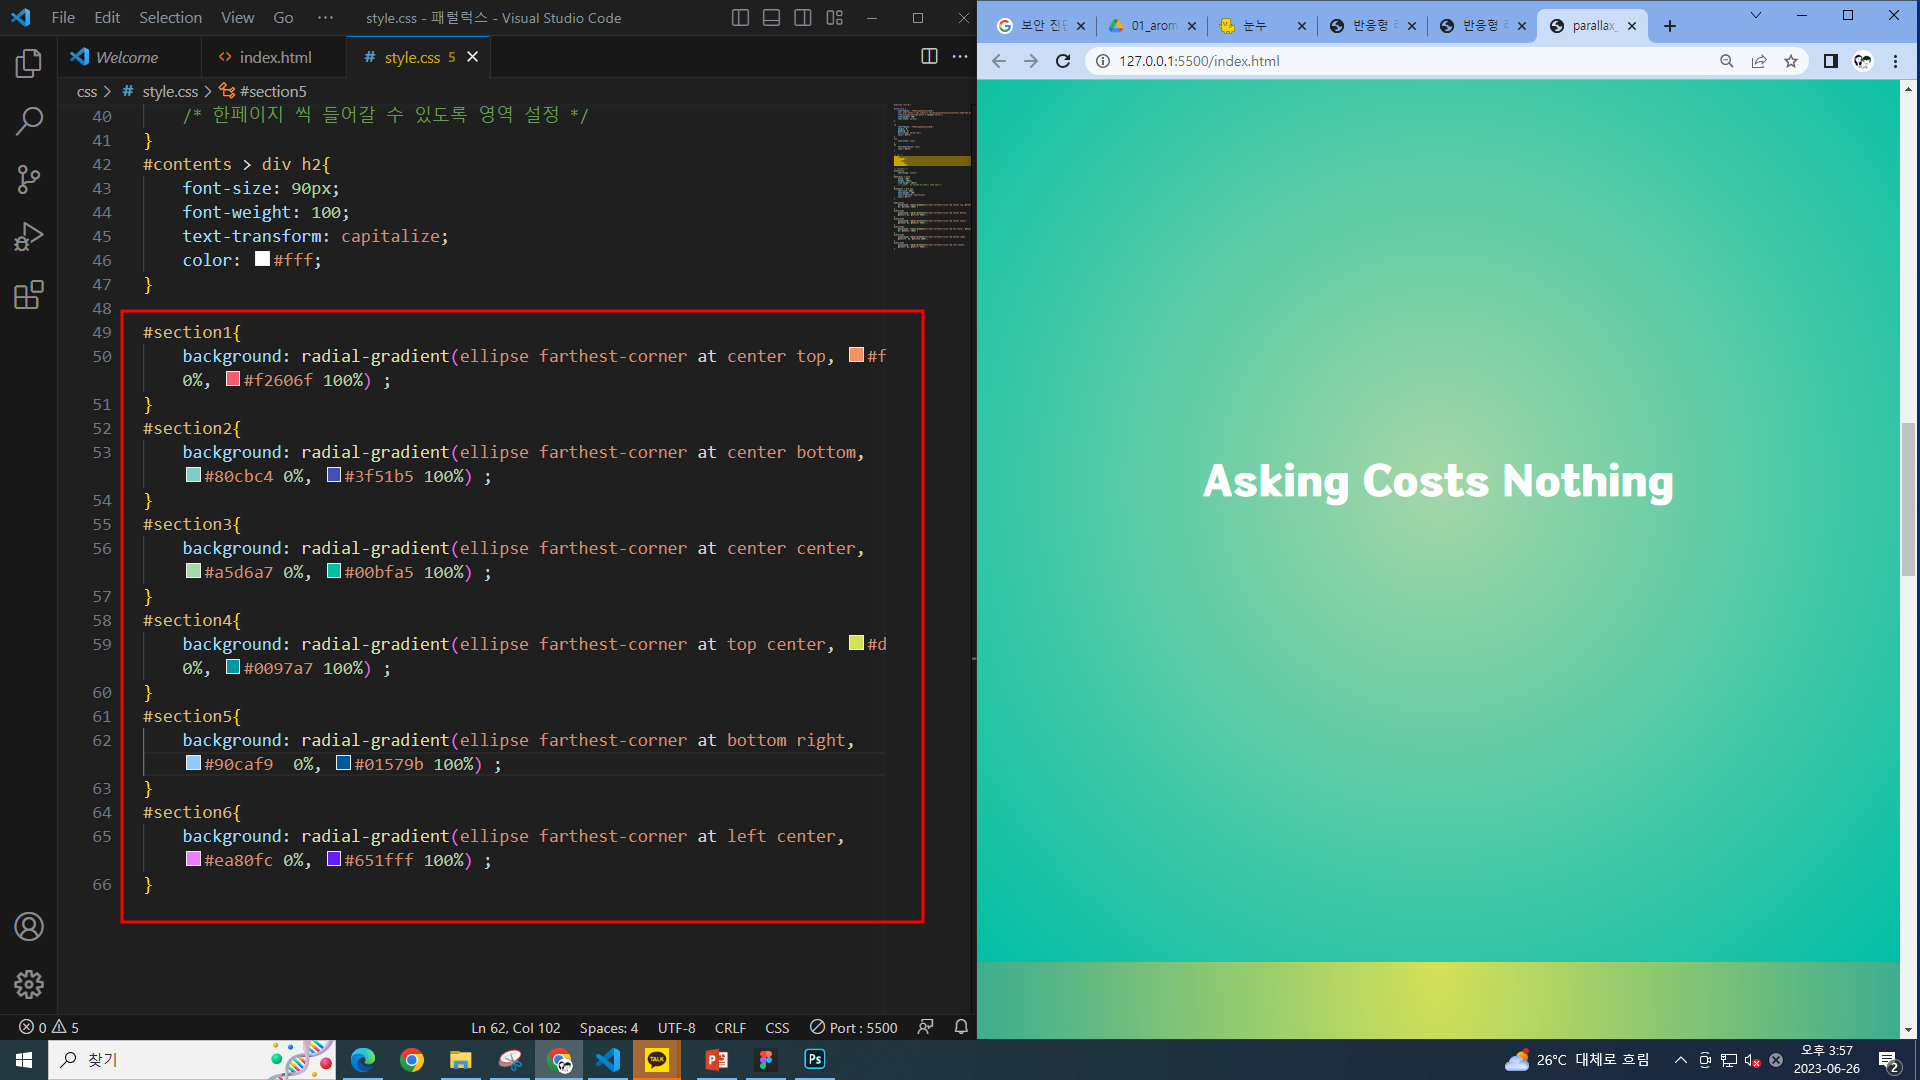Image resolution: width=1920 pixels, height=1080 pixels.
Task: Open the Selection menu
Action: tap(170, 18)
